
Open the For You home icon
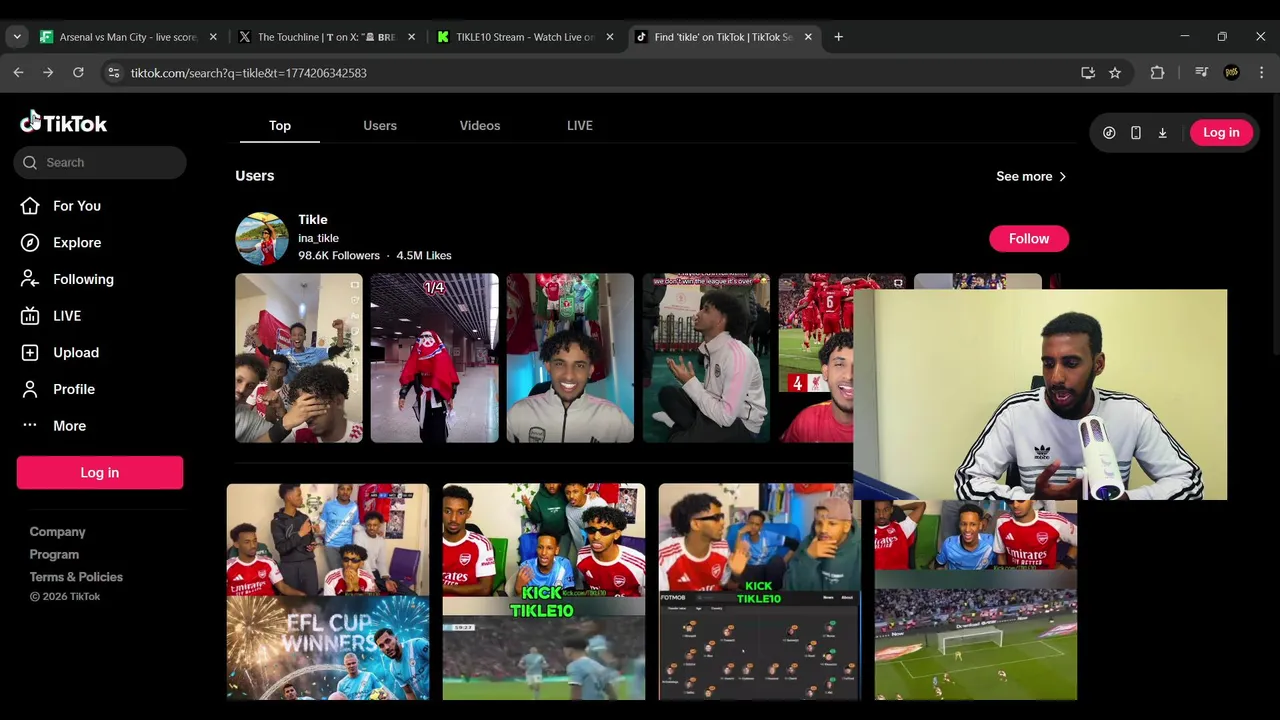coord(30,206)
